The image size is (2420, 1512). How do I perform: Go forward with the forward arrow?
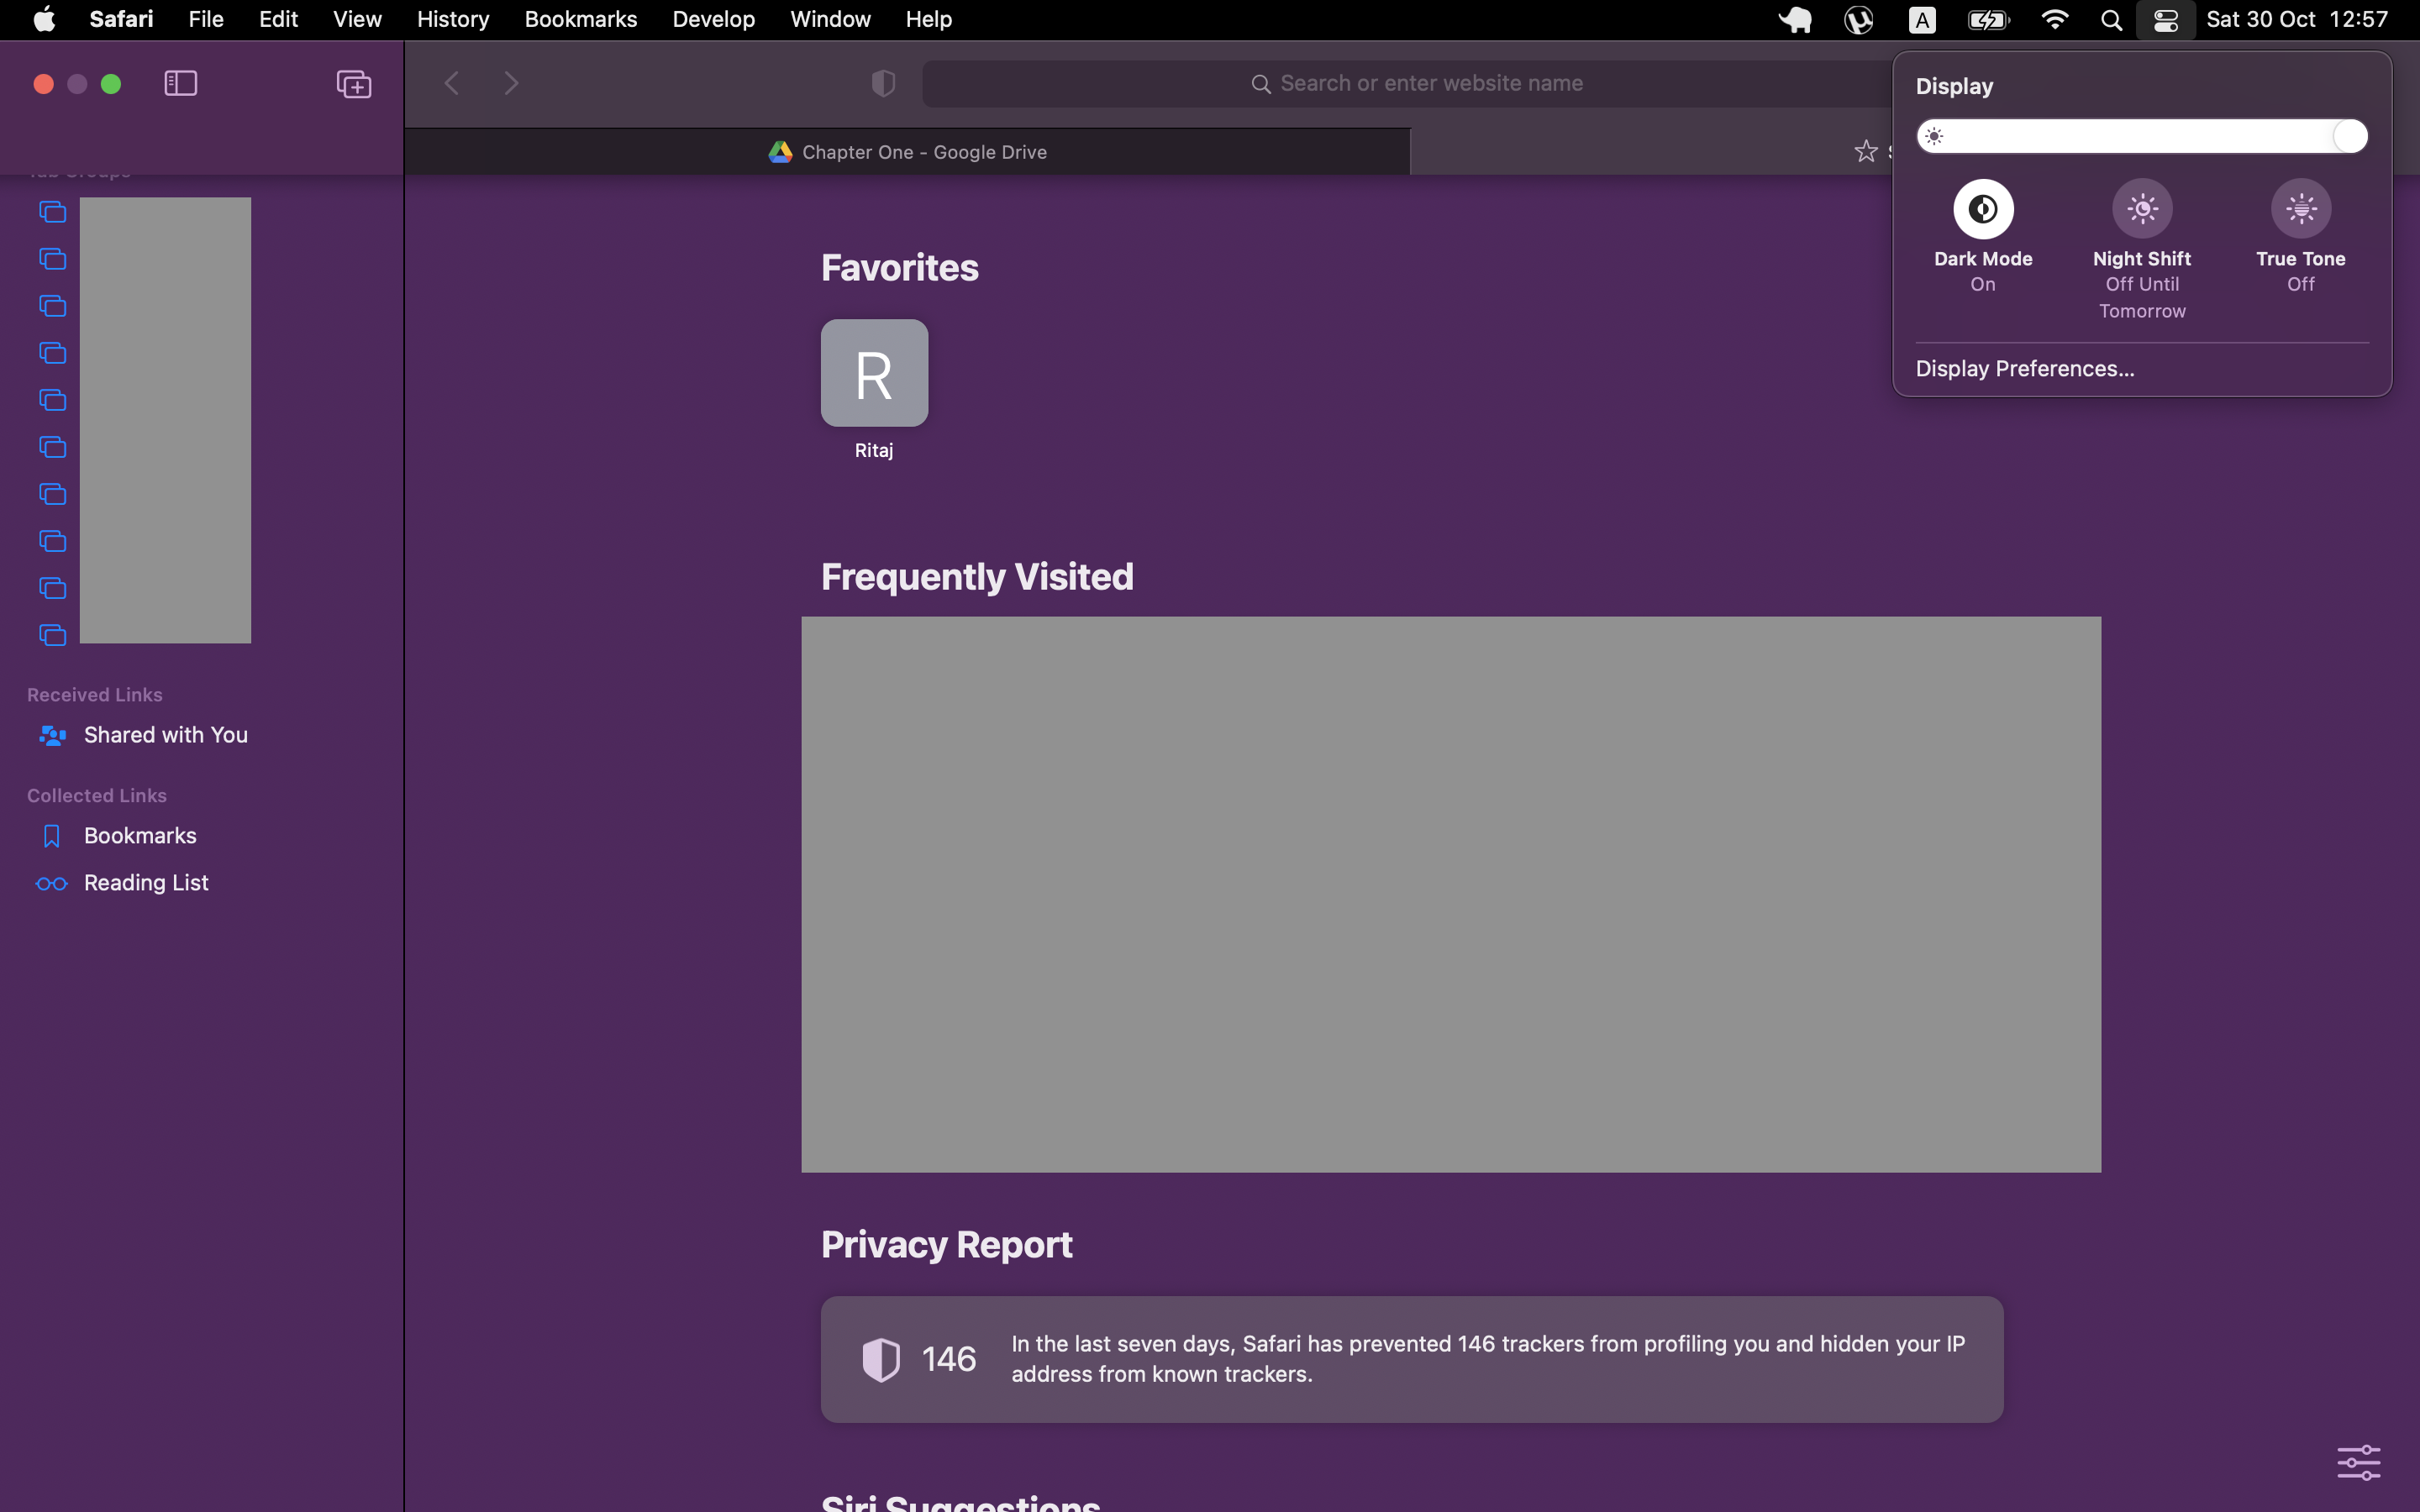511,83
